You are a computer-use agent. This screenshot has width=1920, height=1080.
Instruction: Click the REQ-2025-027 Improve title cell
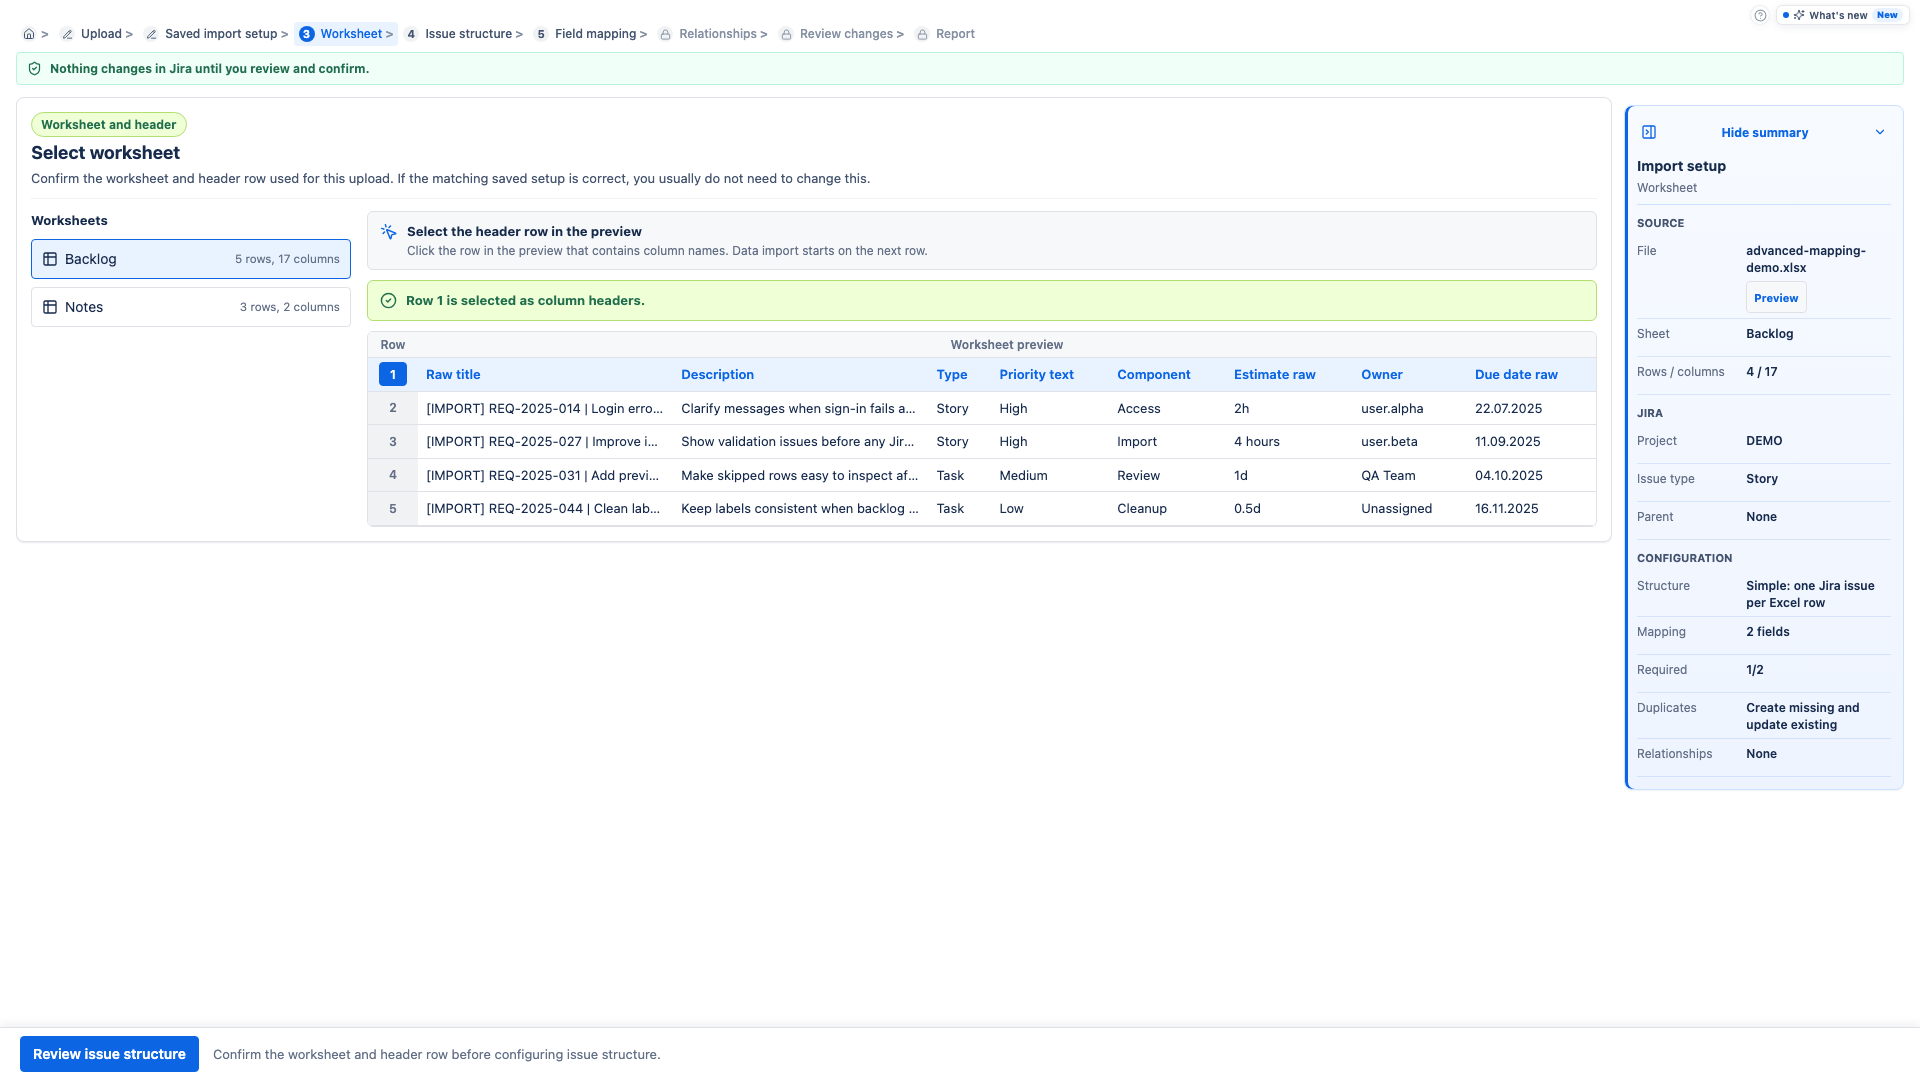(x=542, y=441)
